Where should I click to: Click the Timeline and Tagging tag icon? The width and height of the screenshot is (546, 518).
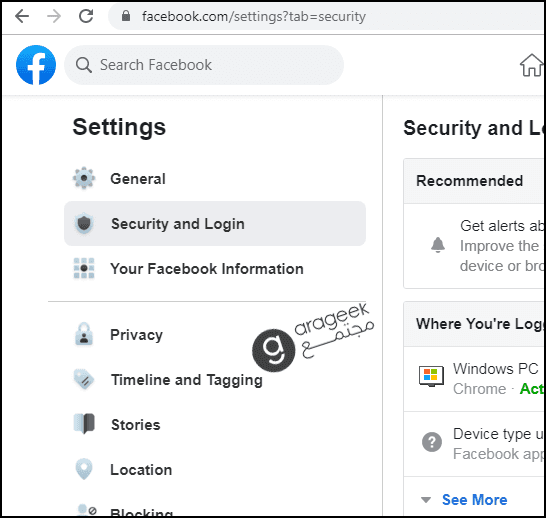pos(84,379)
